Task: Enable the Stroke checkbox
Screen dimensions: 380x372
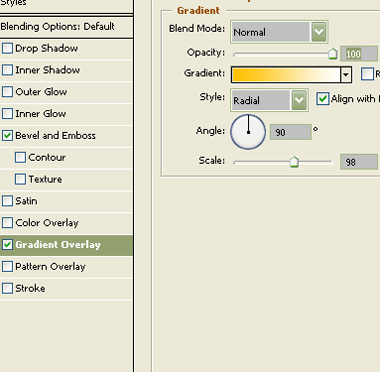Action: (x=7, y=288)
